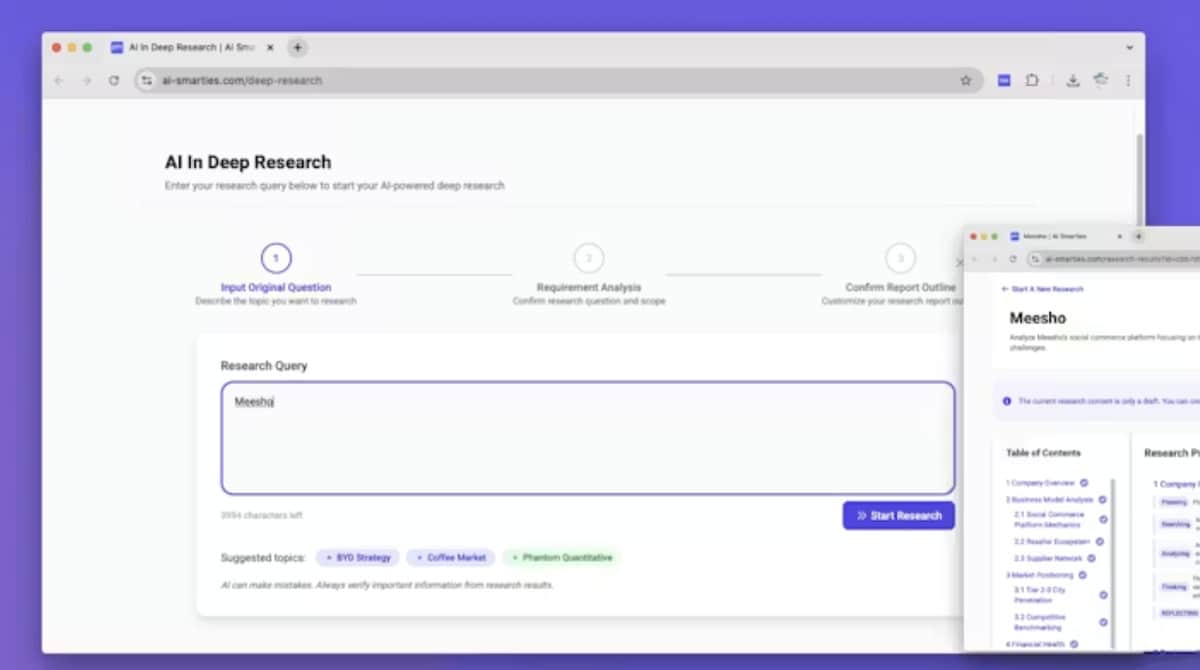Click the Meesho report title

pyautogui.click(x=1037, y=318)
